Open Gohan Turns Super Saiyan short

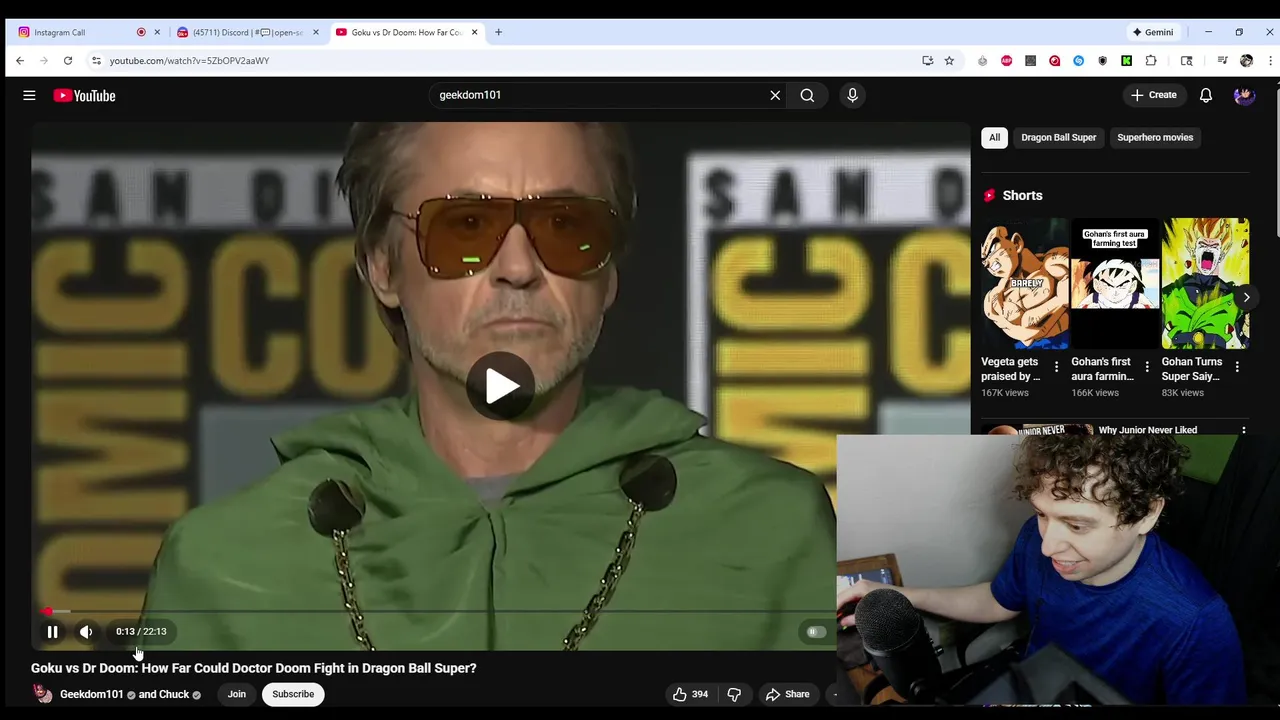pos(1205,284)
